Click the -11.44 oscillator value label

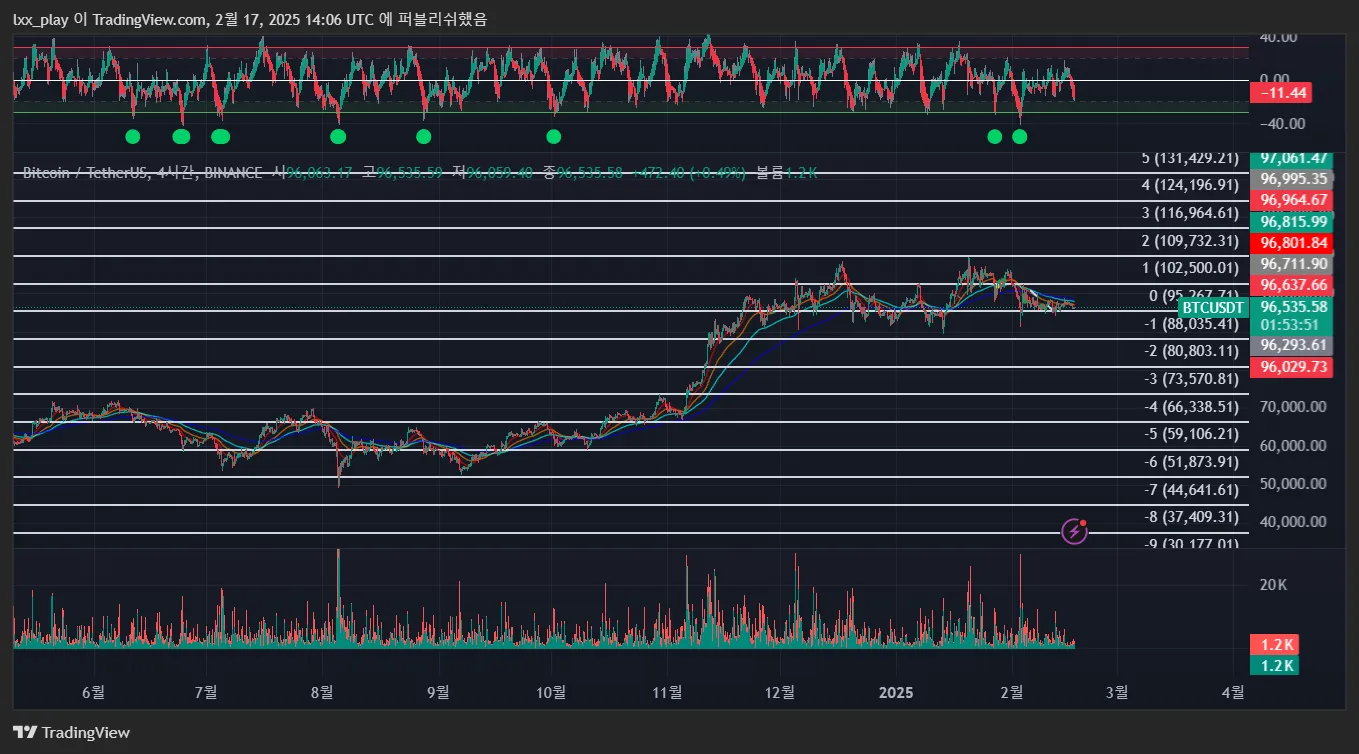click(1281, 93)
